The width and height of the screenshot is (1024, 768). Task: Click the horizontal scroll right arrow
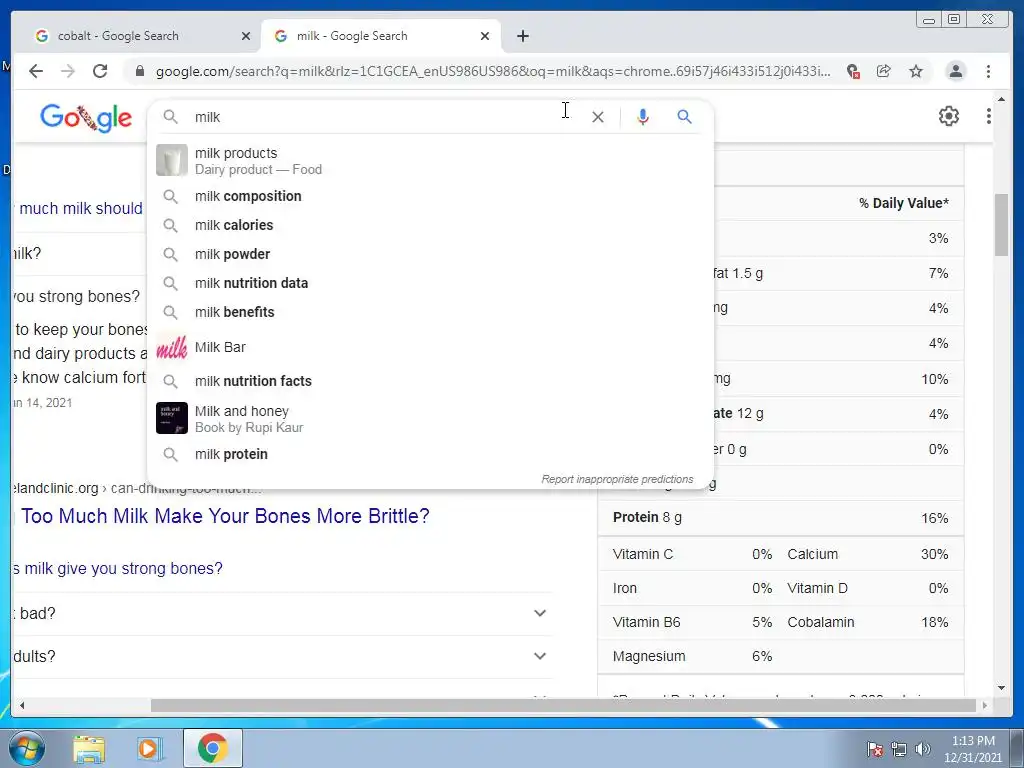click(x=985, y=705)
